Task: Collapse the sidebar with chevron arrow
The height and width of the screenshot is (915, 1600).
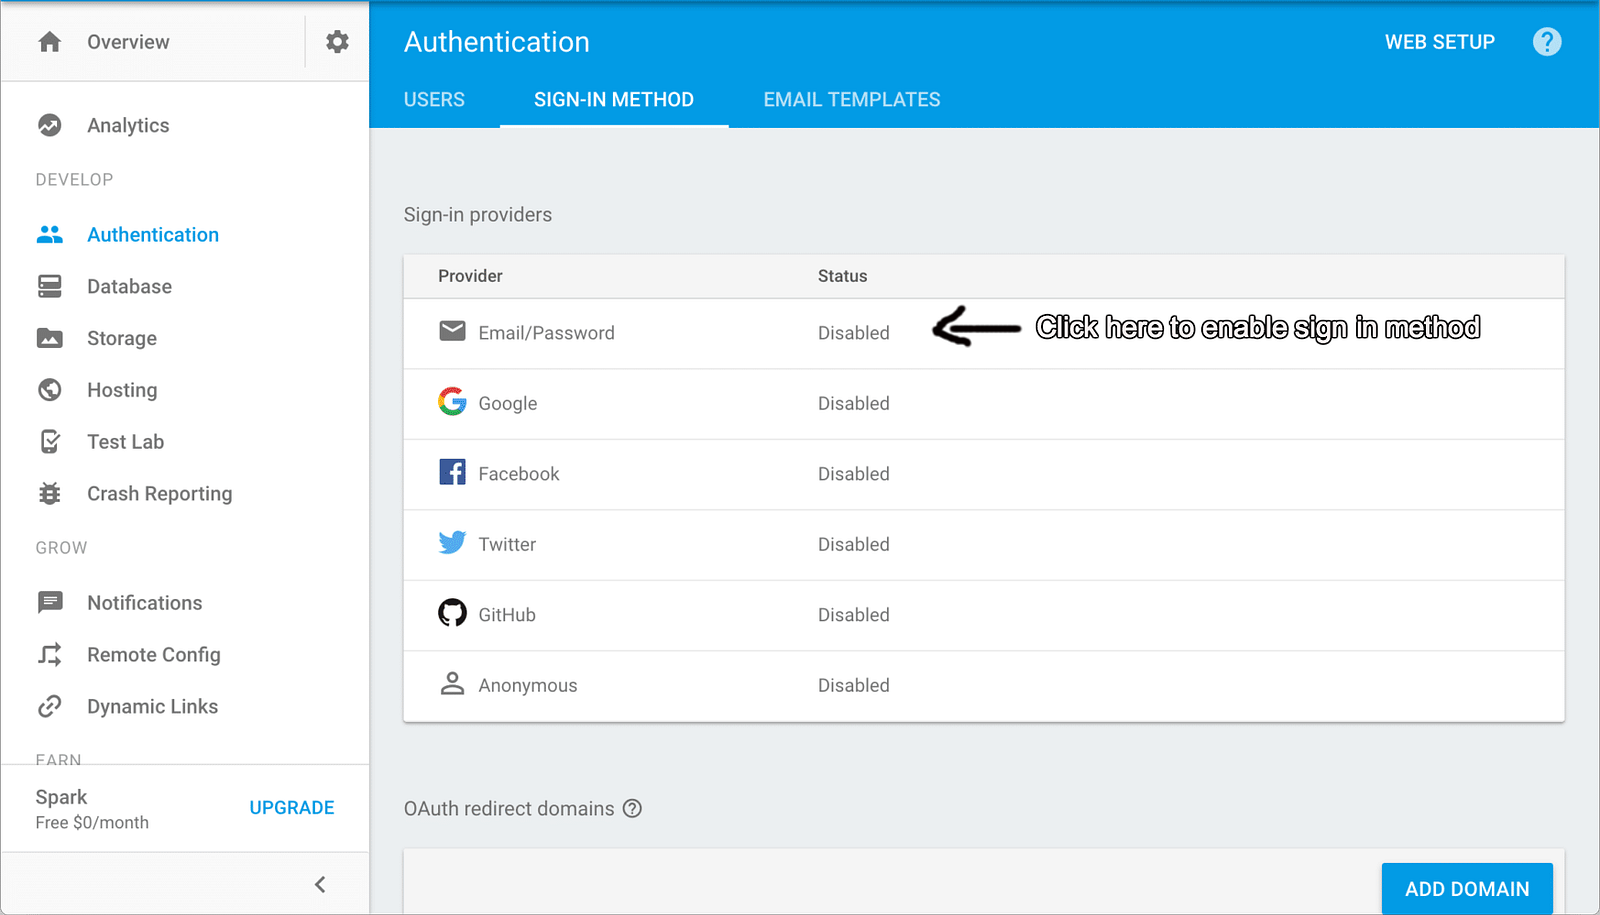Action: click(320, 884)
